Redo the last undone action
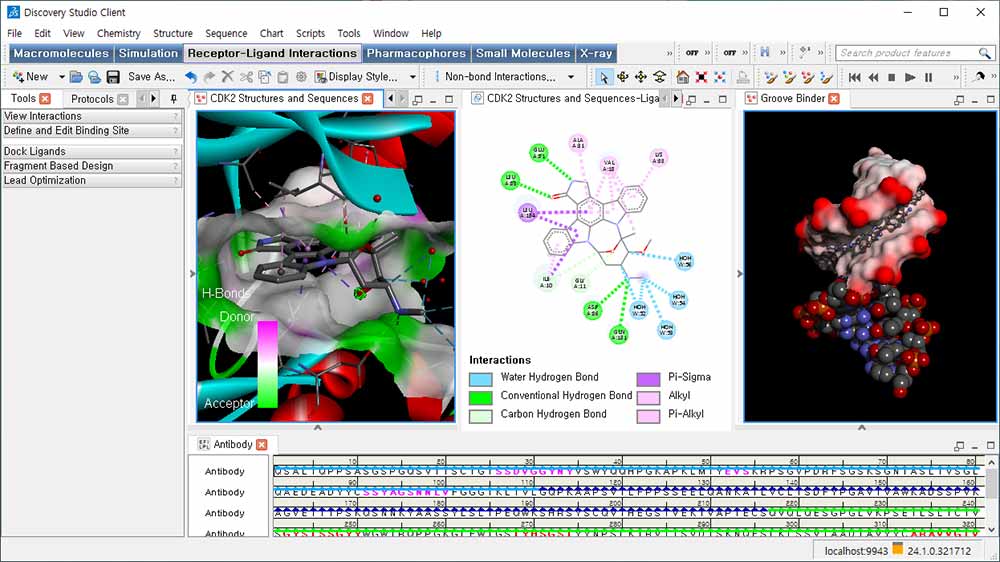The width and height of the screenshot is (1000, 562). pyautogui.click(x=209, y=77)
